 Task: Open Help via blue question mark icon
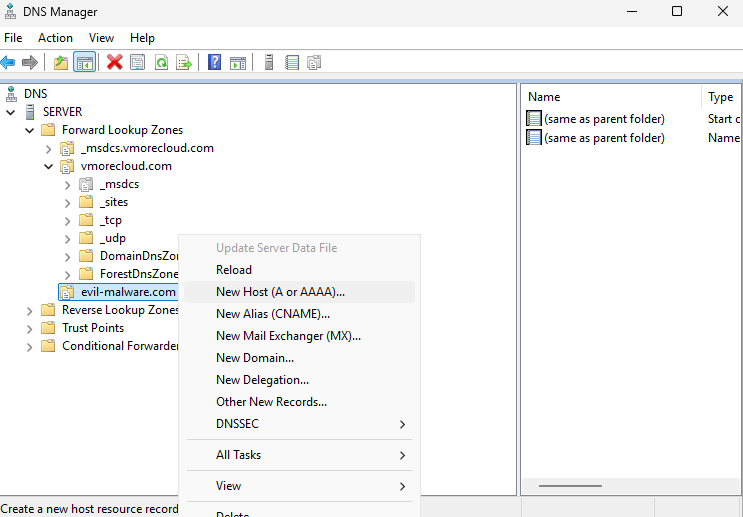click(215, 62)
